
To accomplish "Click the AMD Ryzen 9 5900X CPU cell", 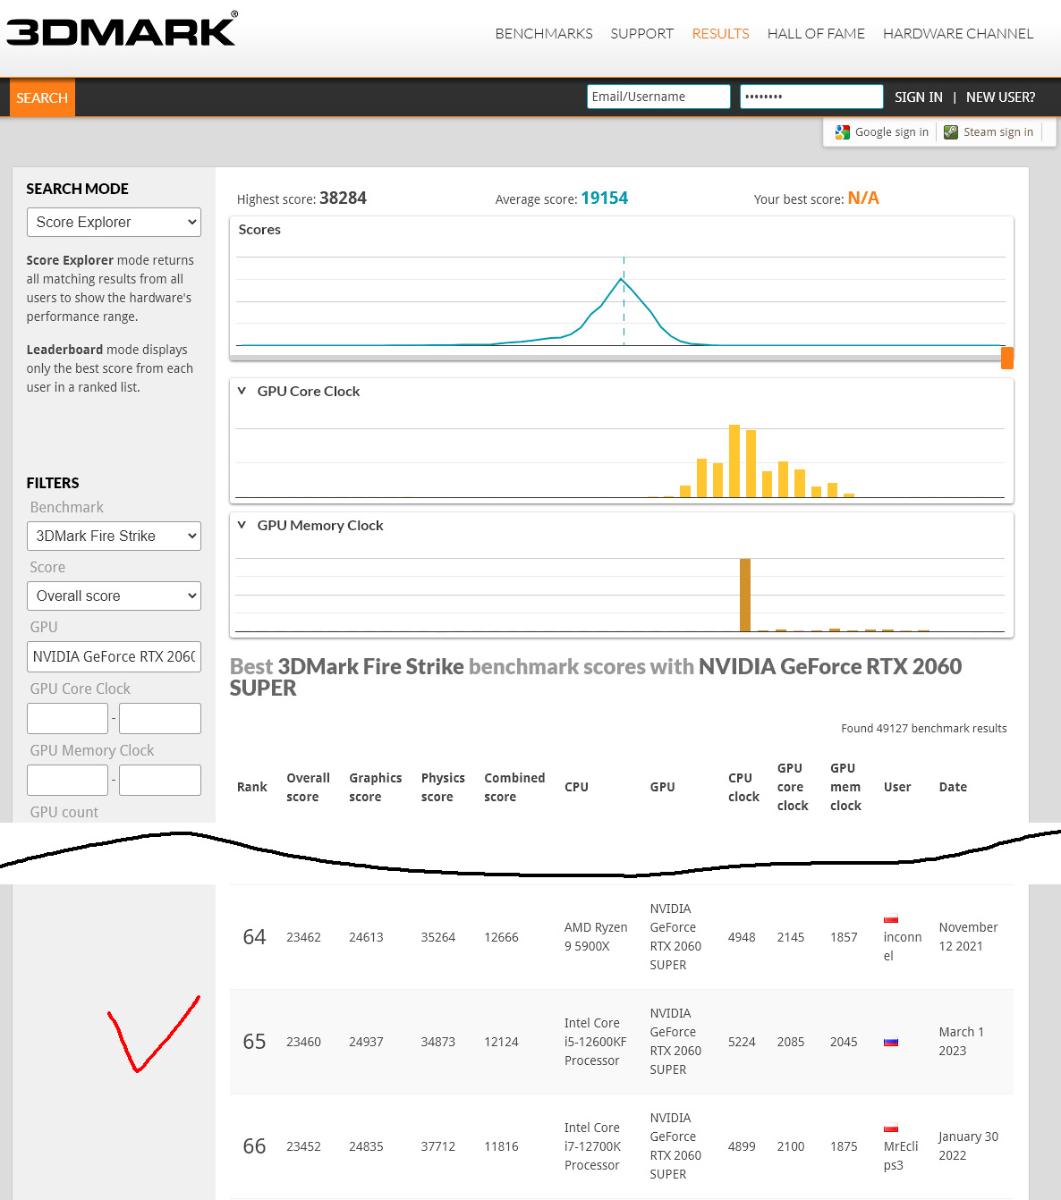I will click(595, 937).
